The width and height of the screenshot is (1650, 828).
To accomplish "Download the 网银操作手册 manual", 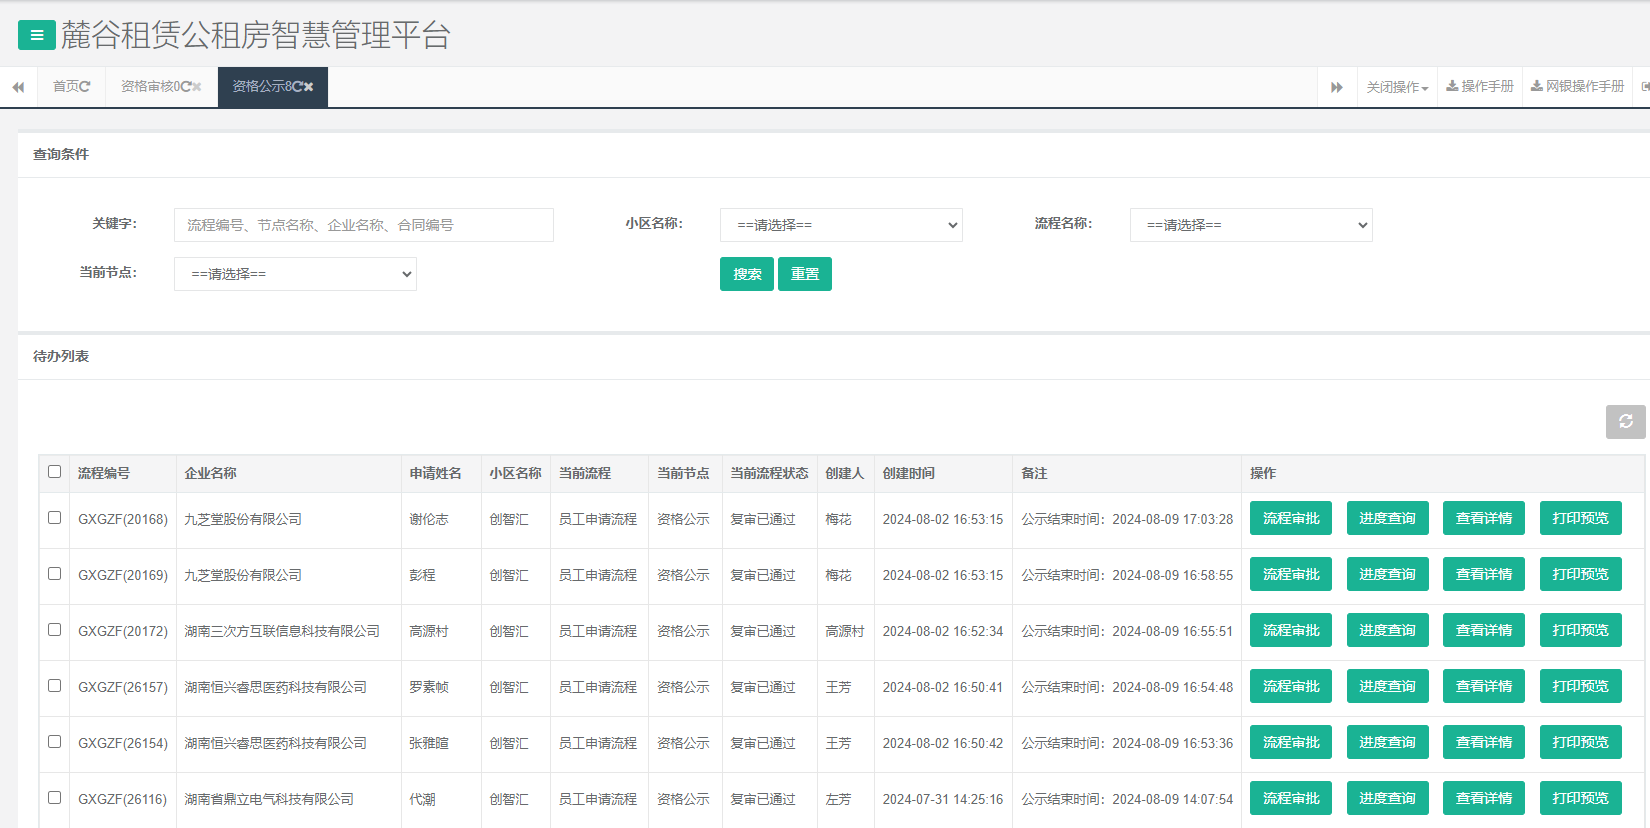I will pos(1577,87).
